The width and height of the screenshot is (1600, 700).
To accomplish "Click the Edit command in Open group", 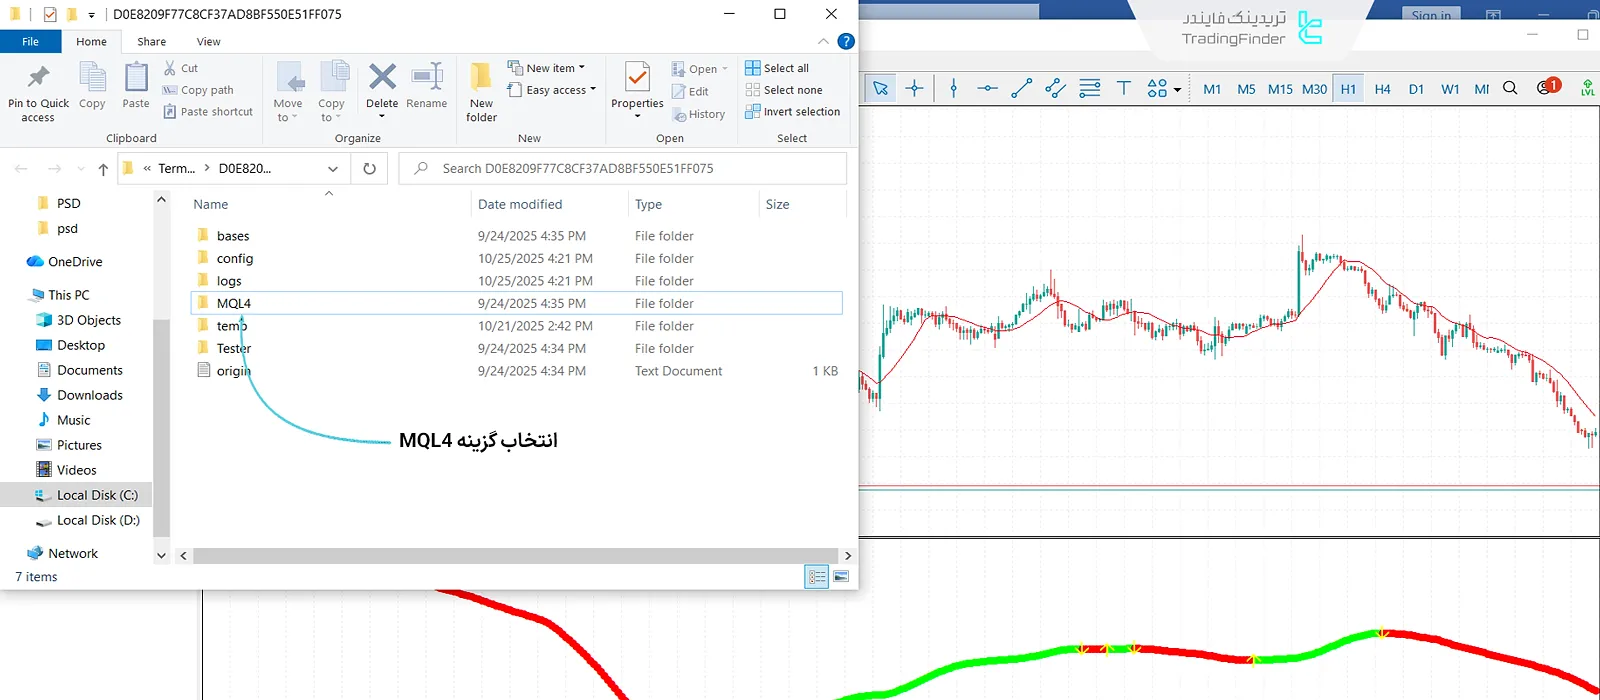I will 690,91.
